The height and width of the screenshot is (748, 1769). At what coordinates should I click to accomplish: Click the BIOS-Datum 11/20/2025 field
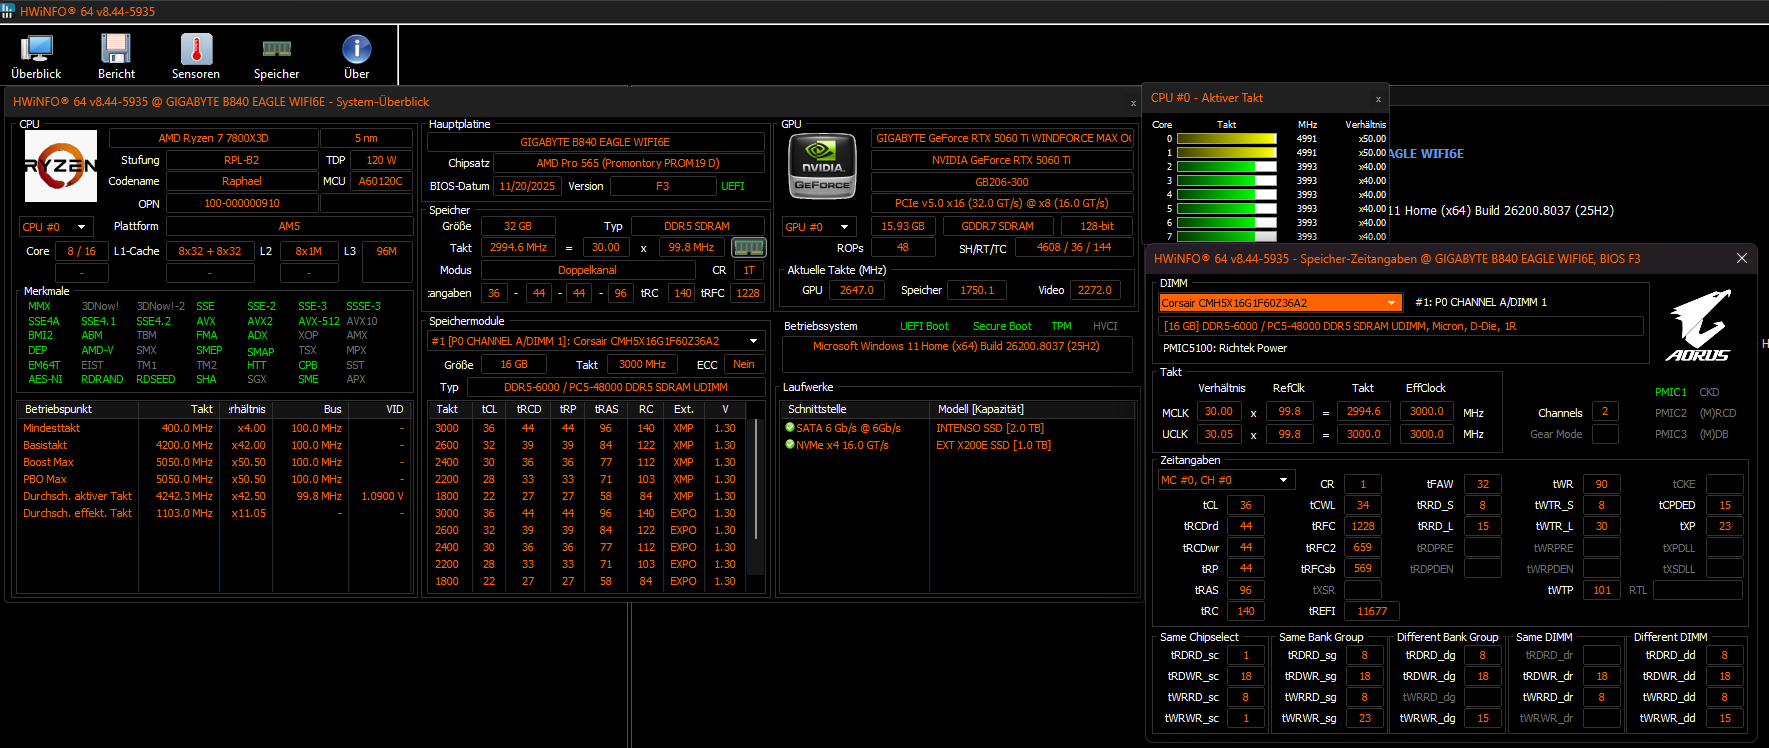pos(527,186)
